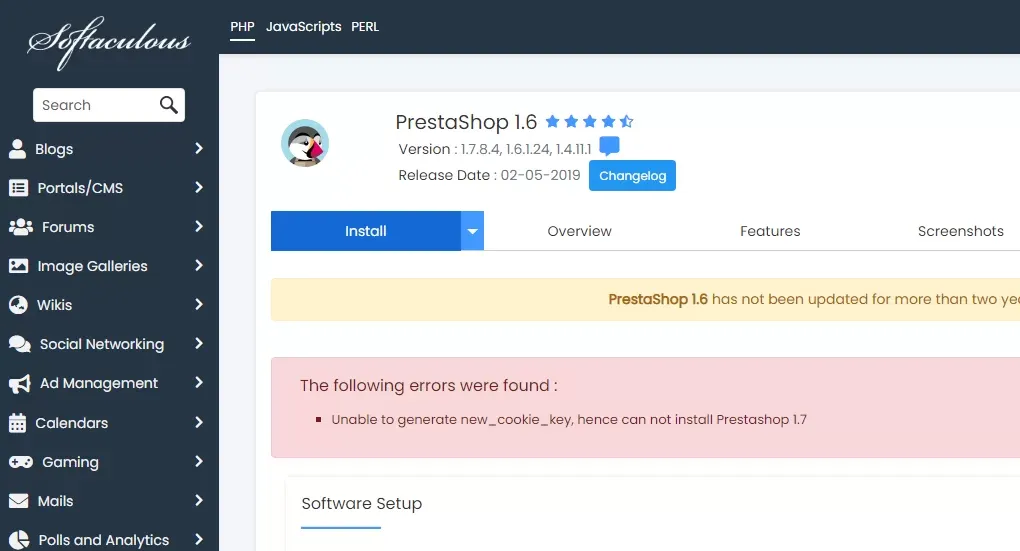The height and width of the screenshot is (551, 1020).
Task: Click the PrestaShop 1.6 title
Action: (466, 122)
